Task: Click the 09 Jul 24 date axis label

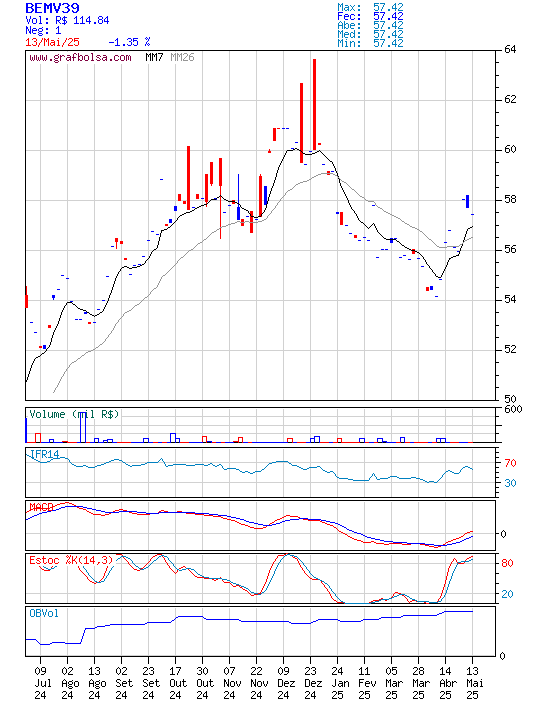Action: tap(40, 683)
